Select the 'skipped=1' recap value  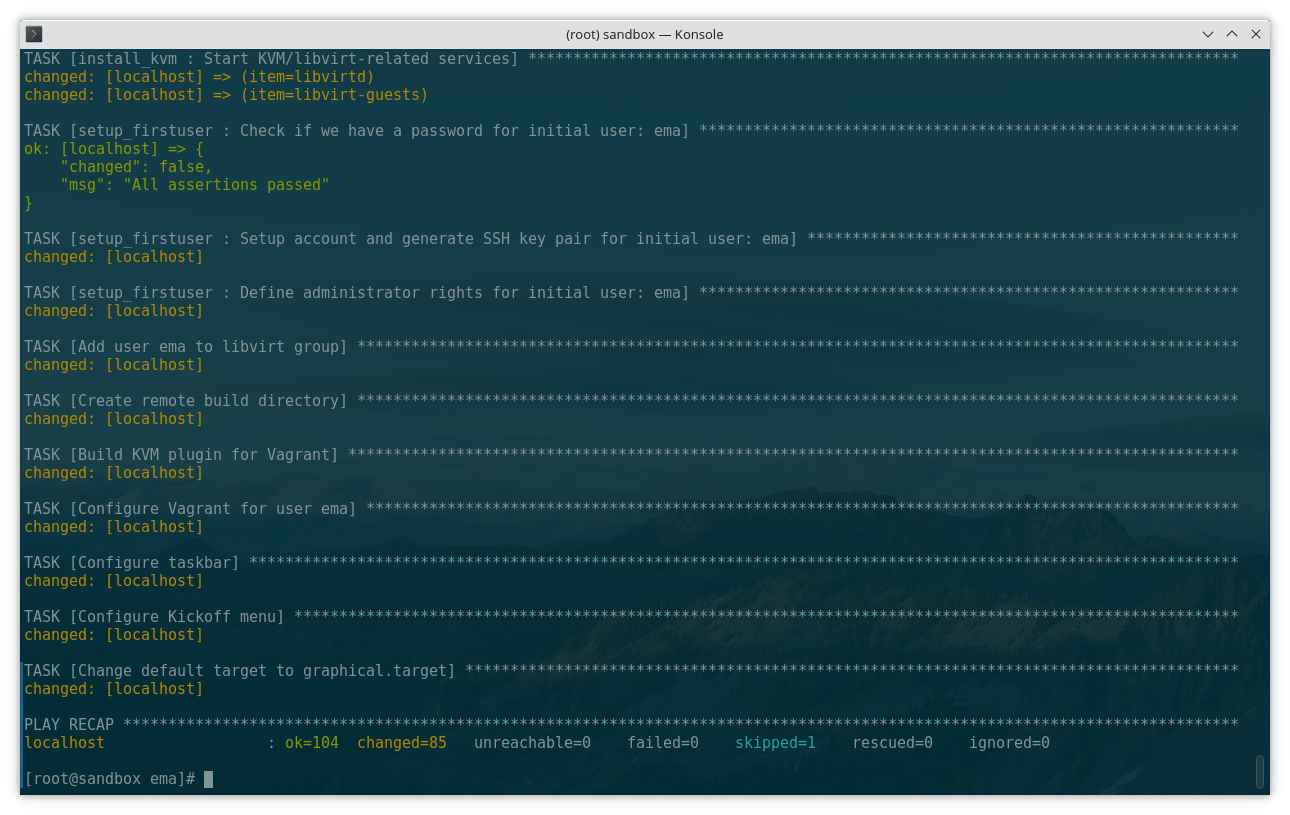point(776,743)
